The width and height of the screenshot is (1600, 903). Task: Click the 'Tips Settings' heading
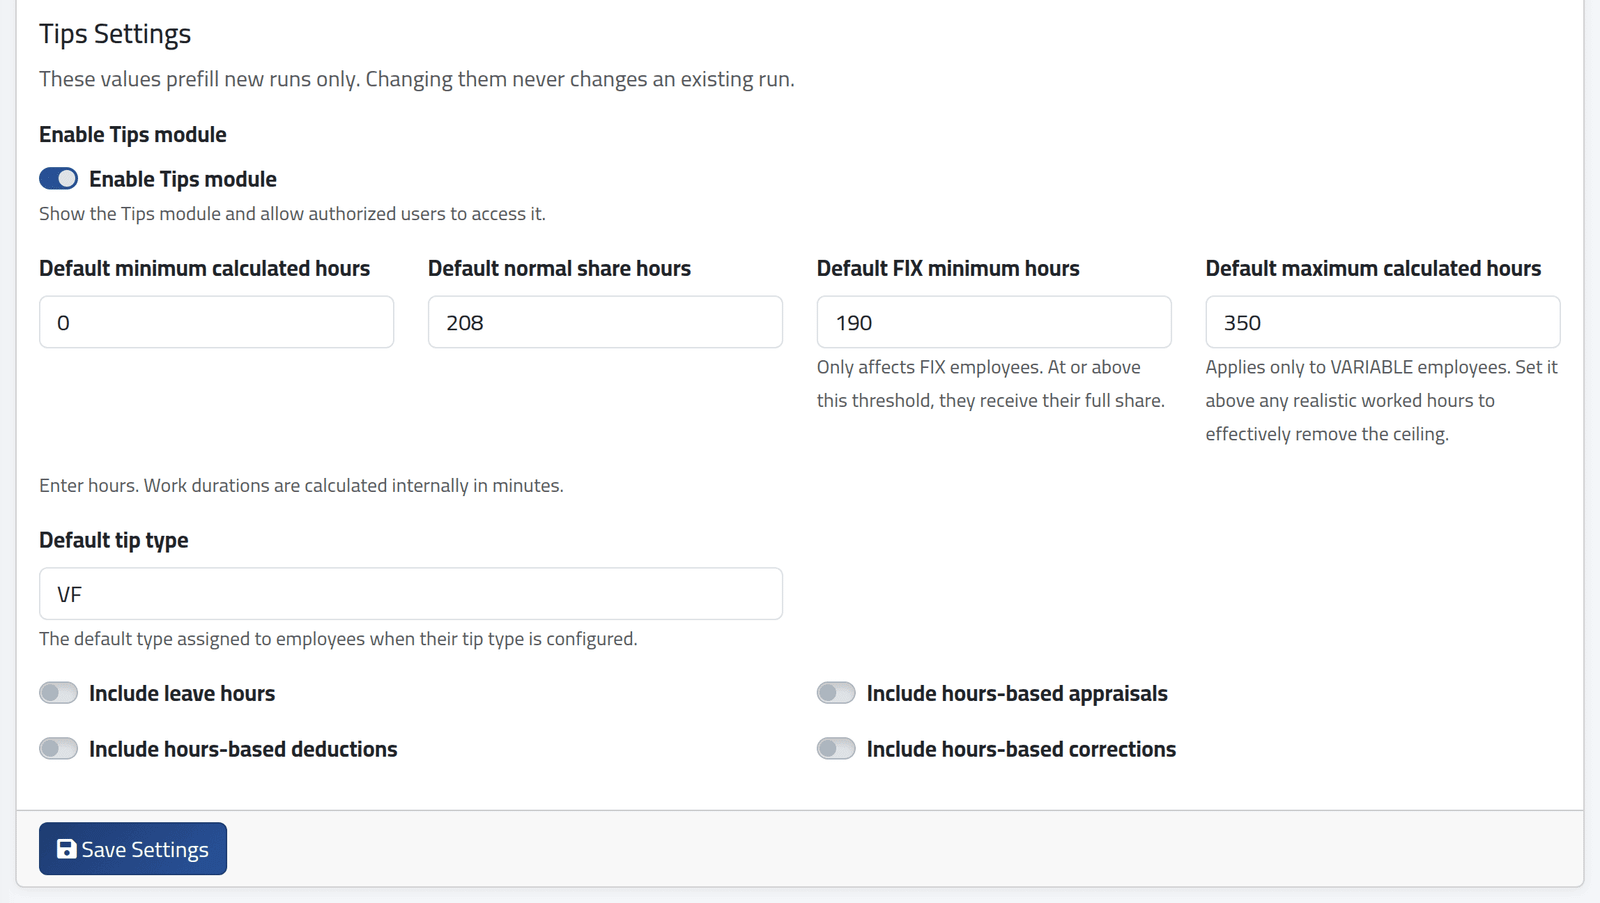tap(115, 34)
